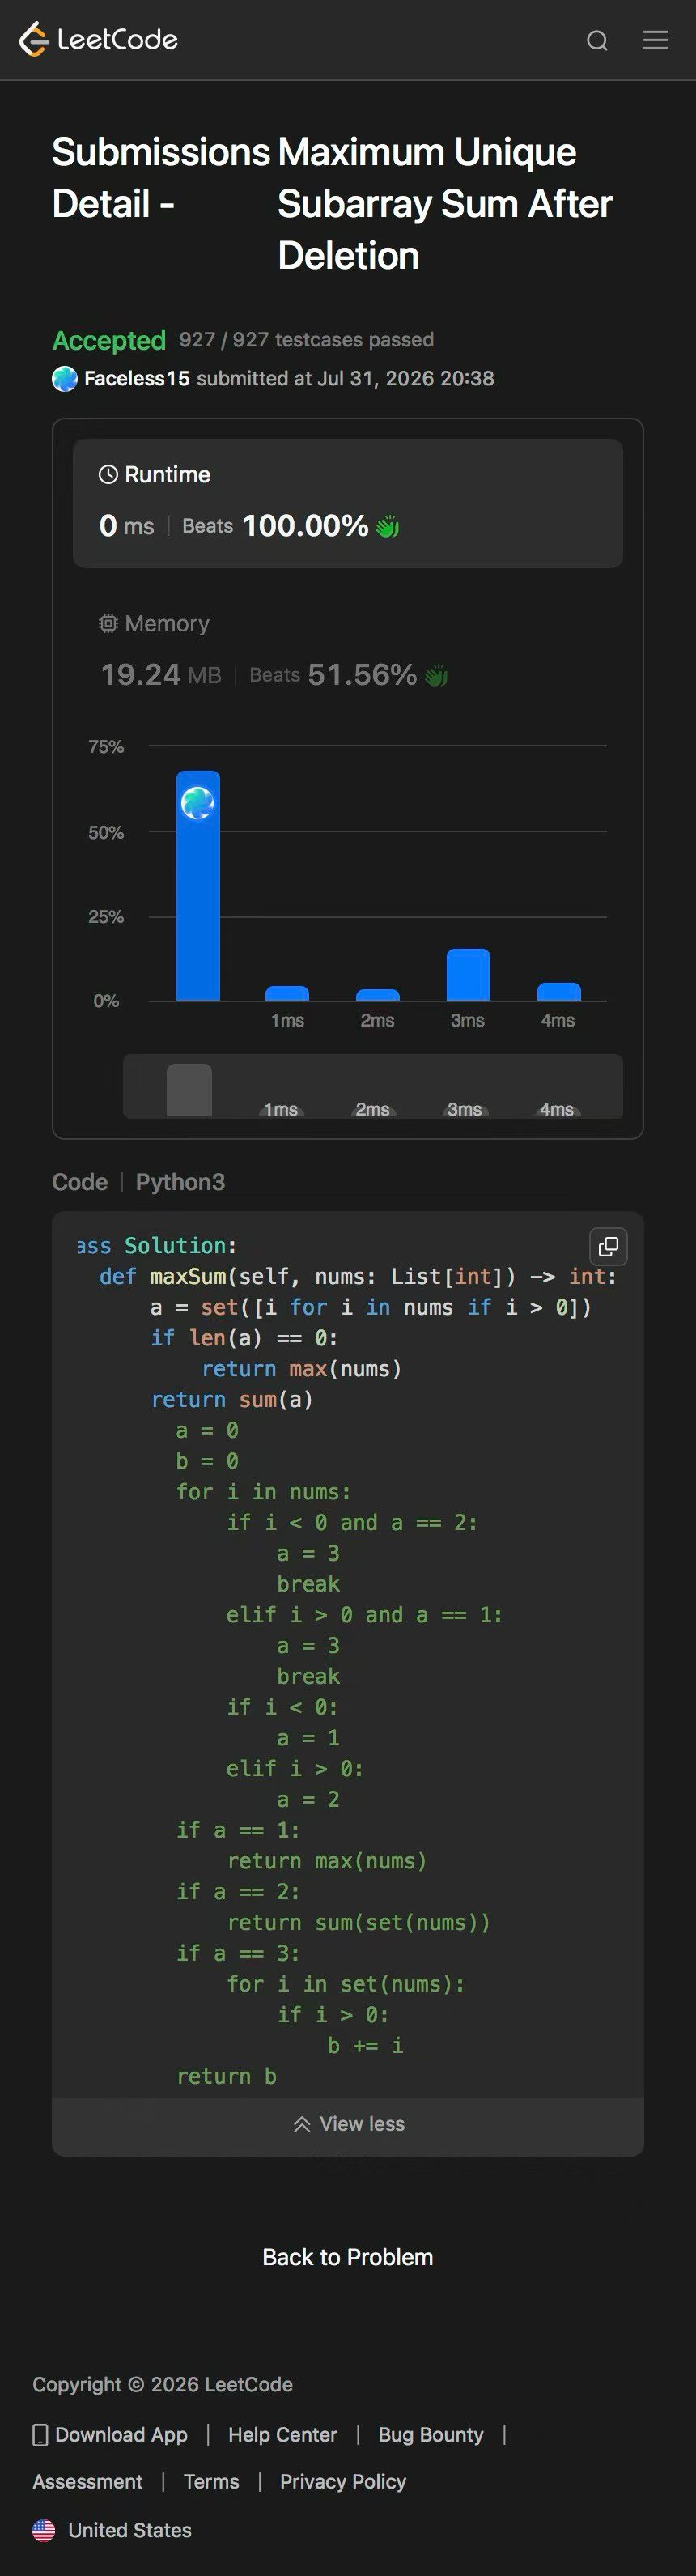Open the Assessment link
Image resolution: width=696 pixels, height=2576 pixels.
pyautogui.click(x=87, y=2482)
